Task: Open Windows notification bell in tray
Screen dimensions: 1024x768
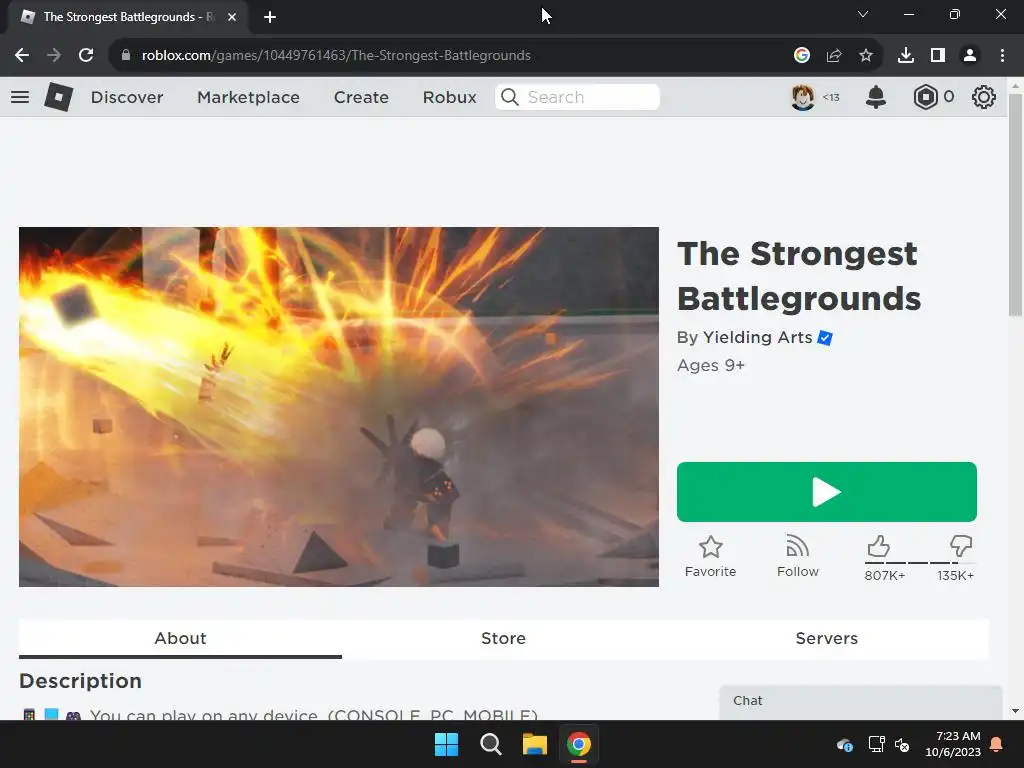Action: pyautogui.click(x=997, y=744)
